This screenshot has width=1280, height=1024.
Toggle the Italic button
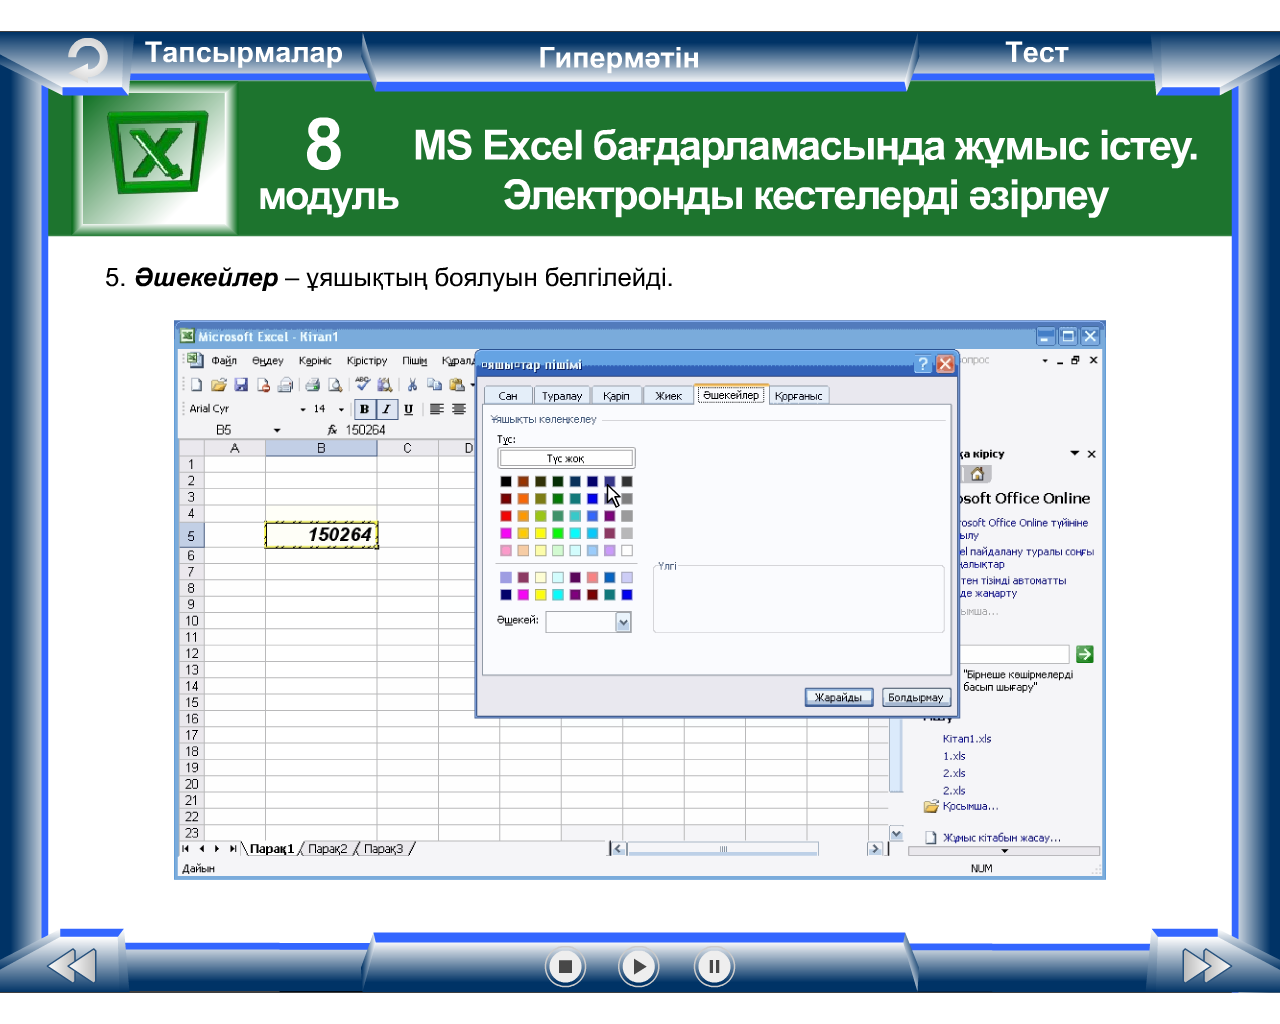tap(386, 409)
